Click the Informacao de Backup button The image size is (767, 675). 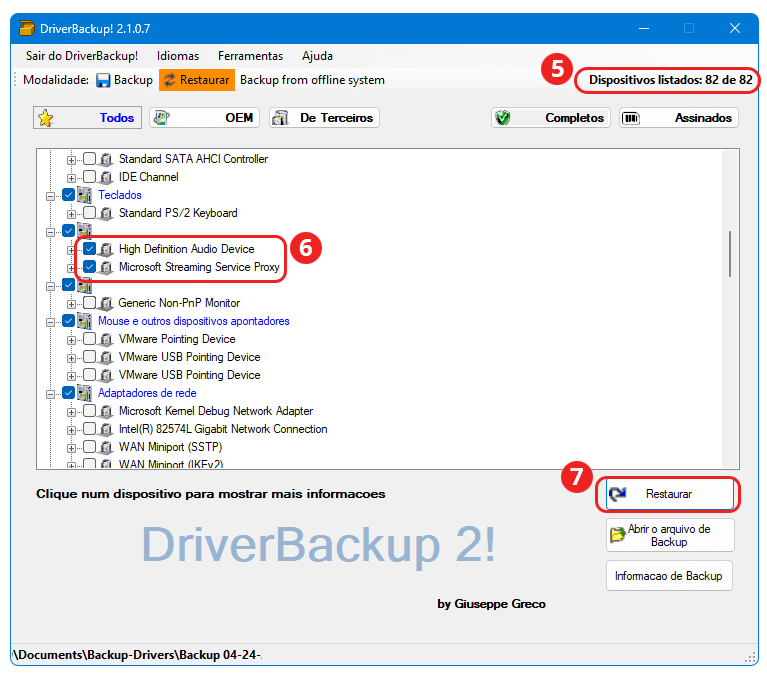point(669,576)
